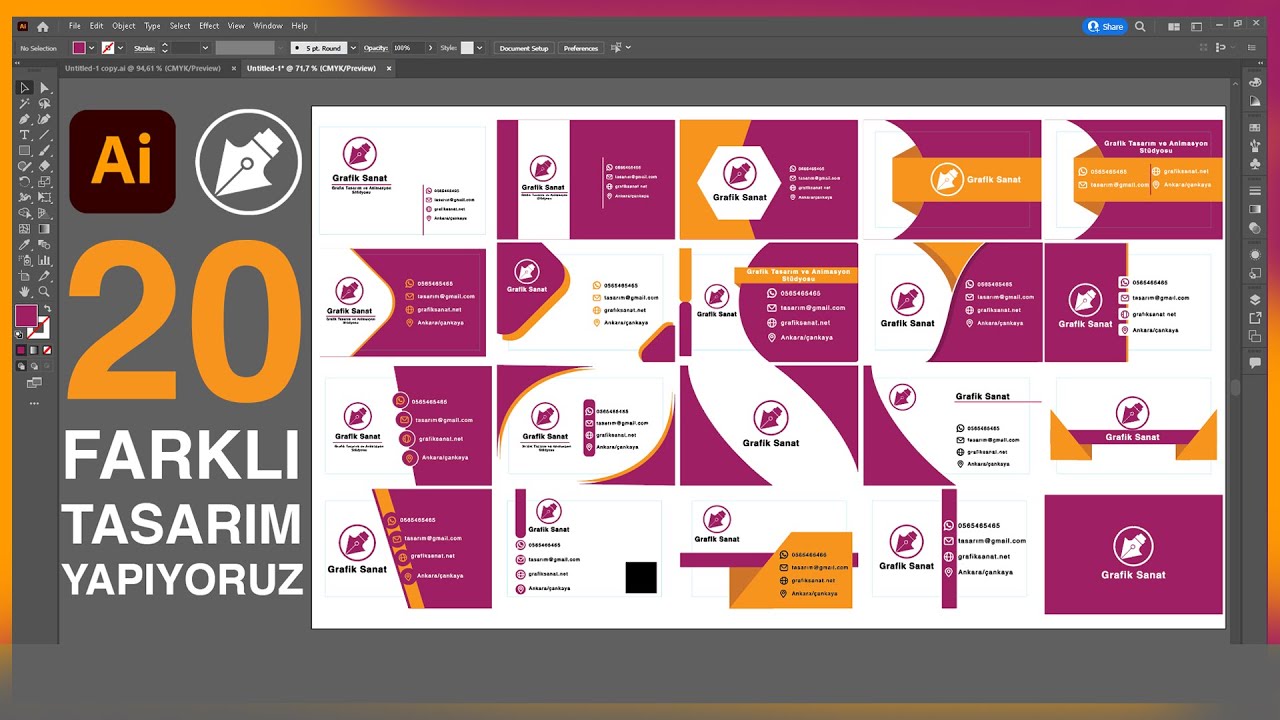1280x720 pixels.
Task: Click the Preferences button
Action: pos(581,48)
